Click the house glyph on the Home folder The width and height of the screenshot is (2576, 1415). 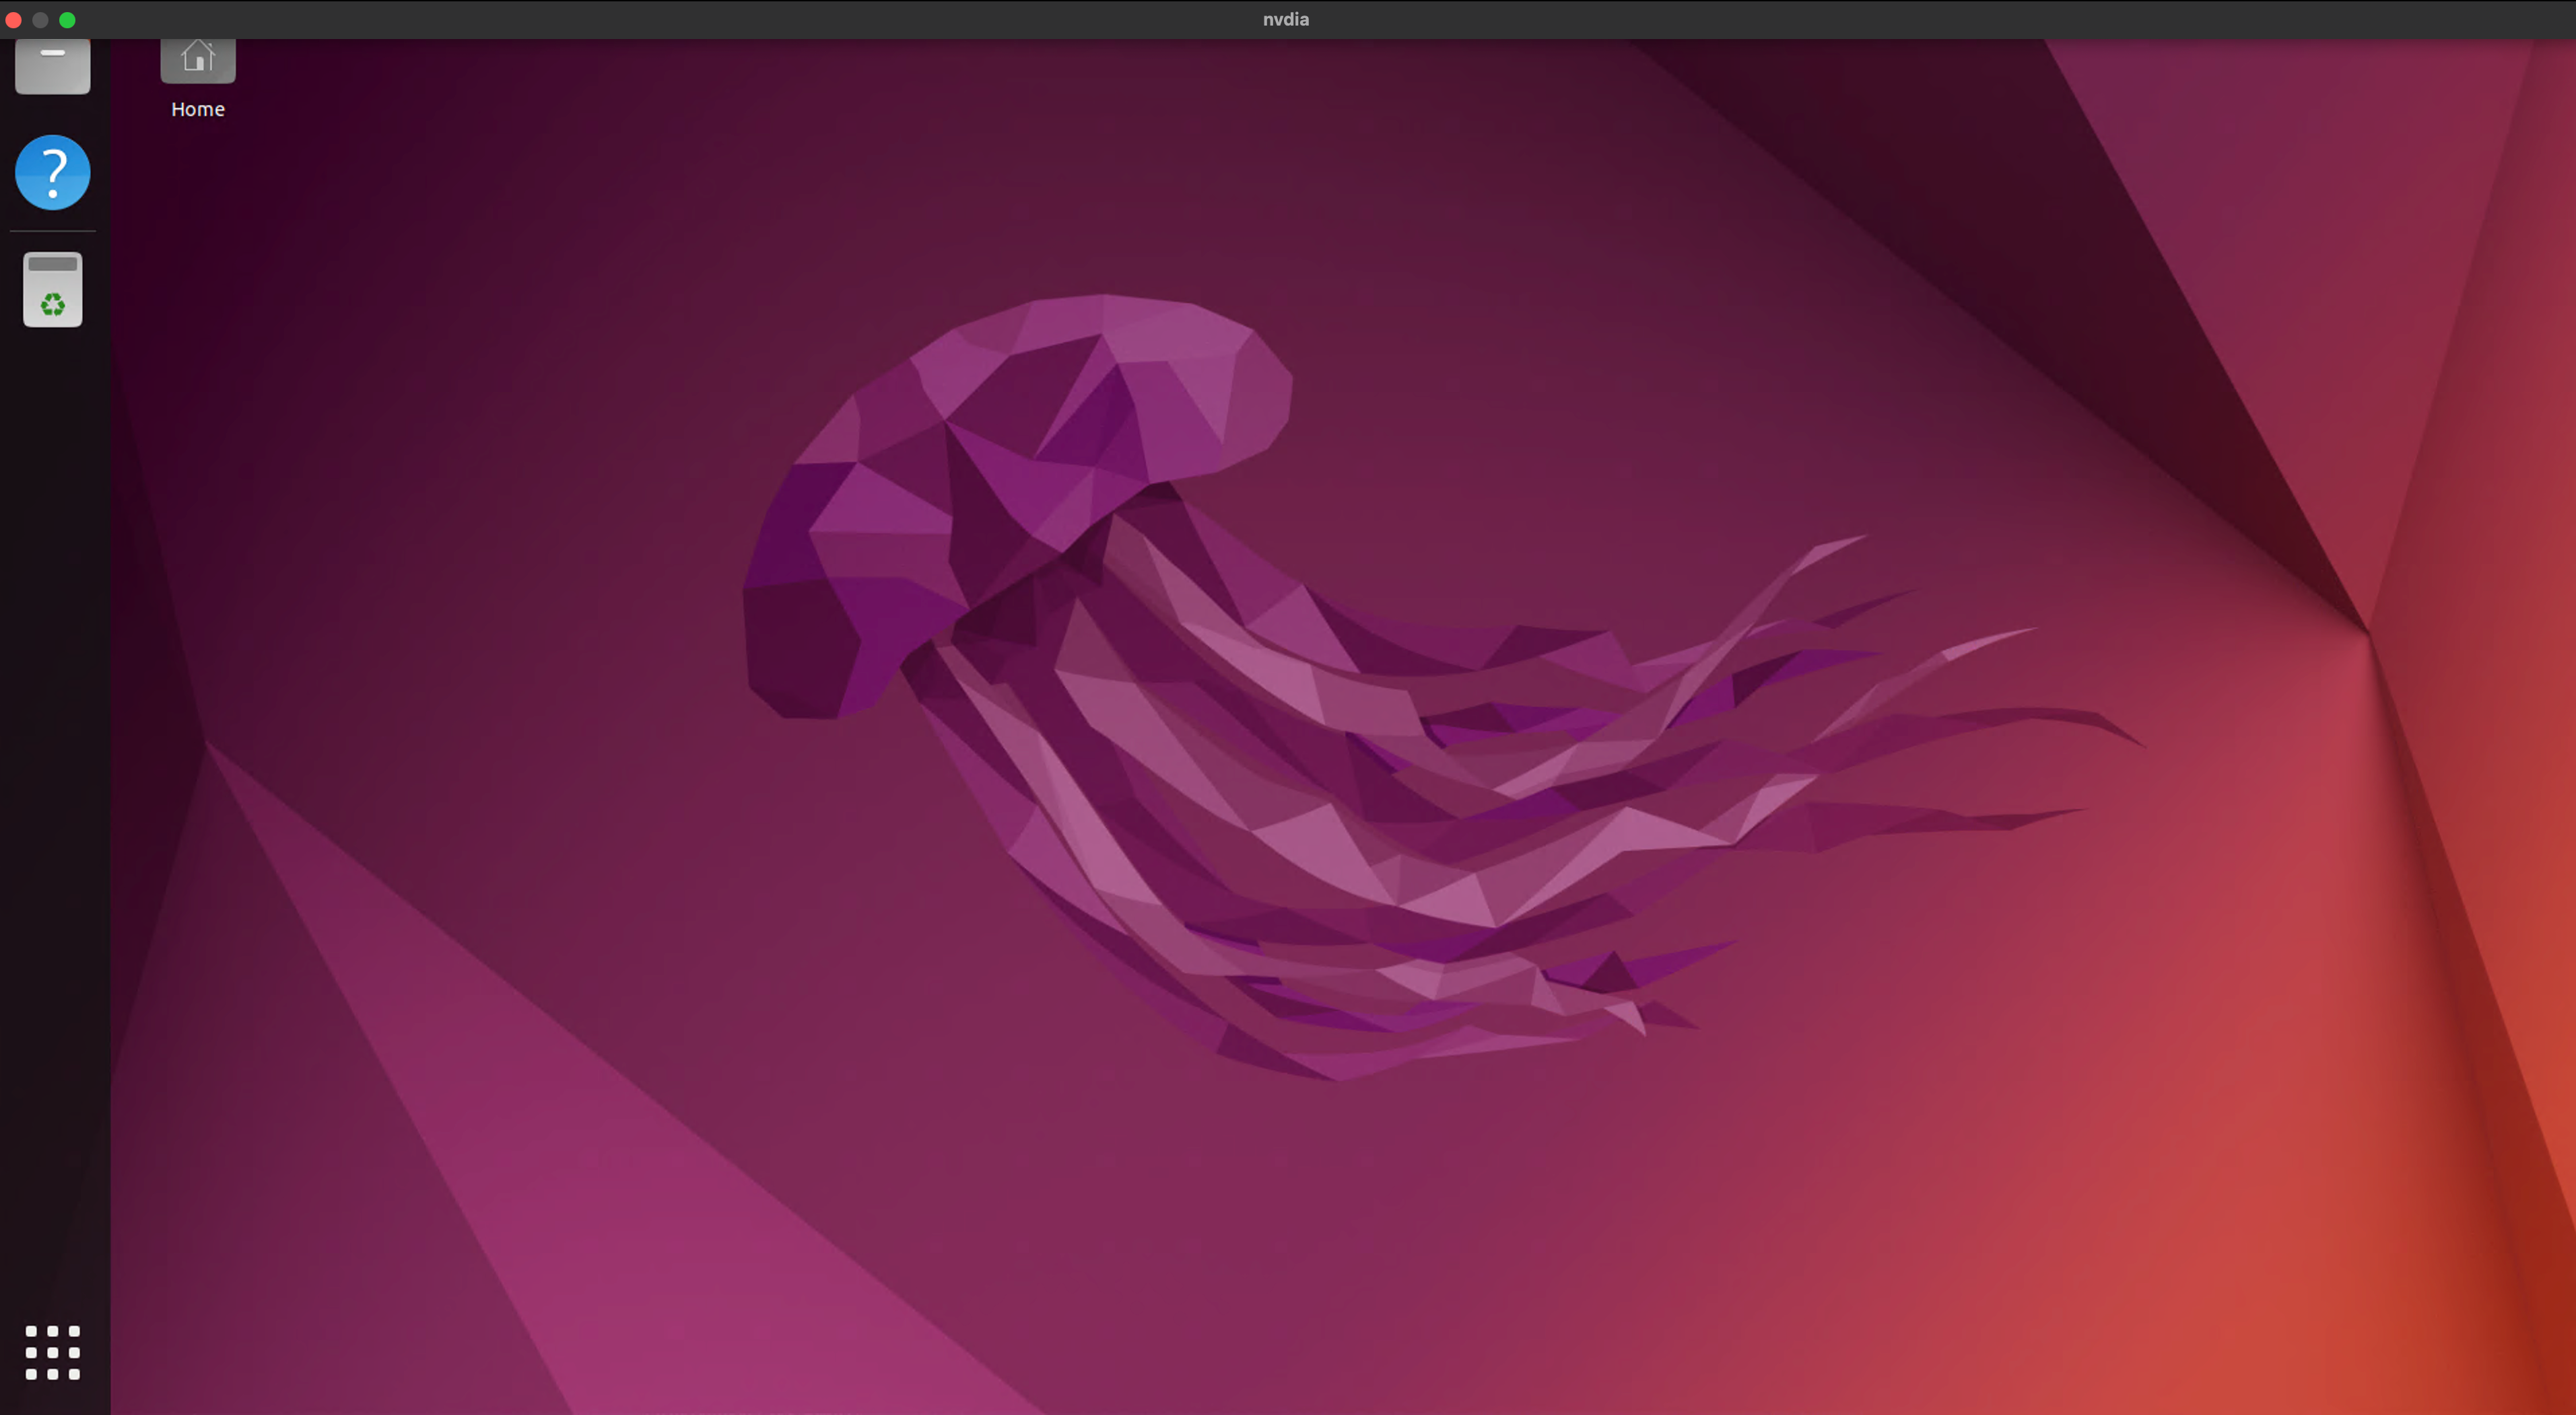tap(198, 56)
